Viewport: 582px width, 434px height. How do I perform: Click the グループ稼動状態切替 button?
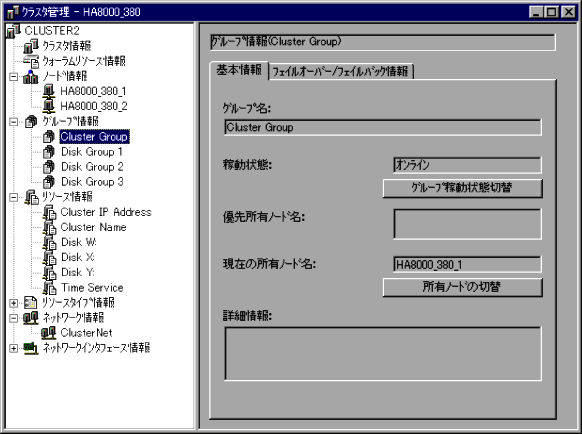pos(462,188)
